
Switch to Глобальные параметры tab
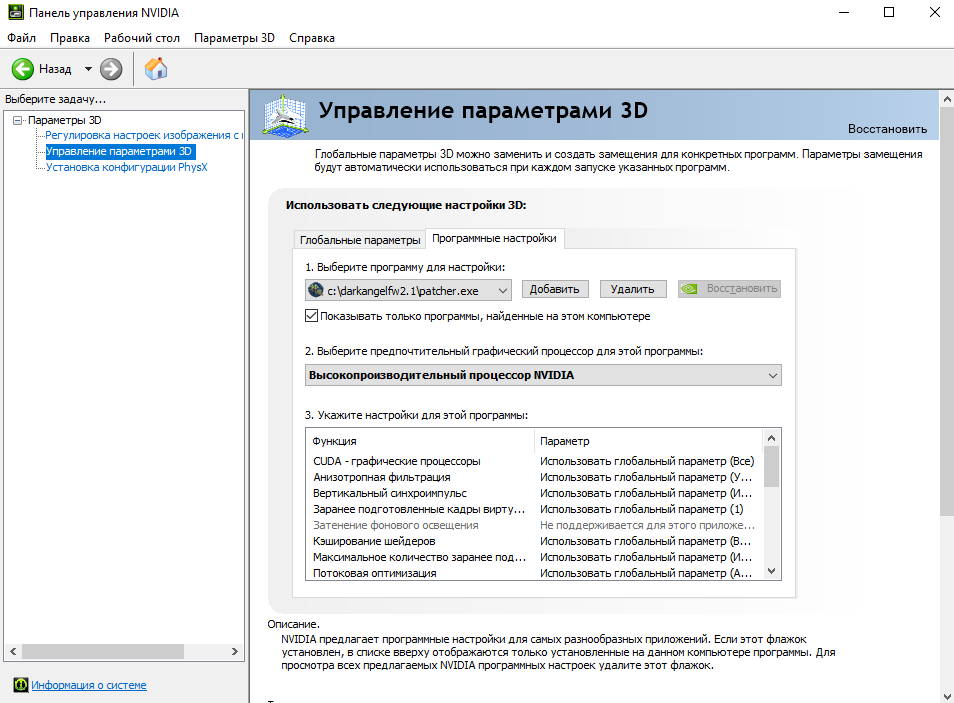[x=360, y=240]
